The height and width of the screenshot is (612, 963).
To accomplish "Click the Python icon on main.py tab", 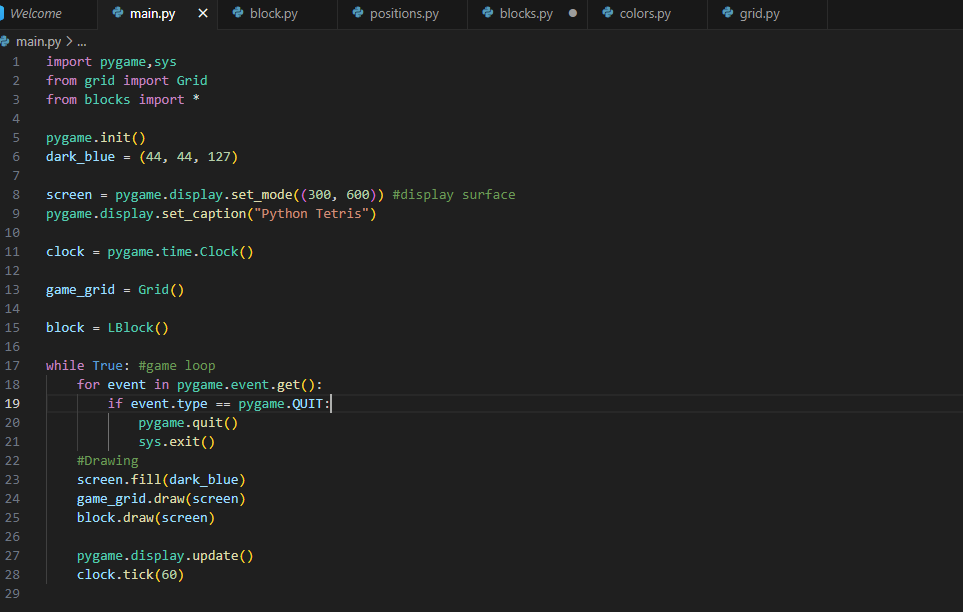I will [x=118, y=13].
